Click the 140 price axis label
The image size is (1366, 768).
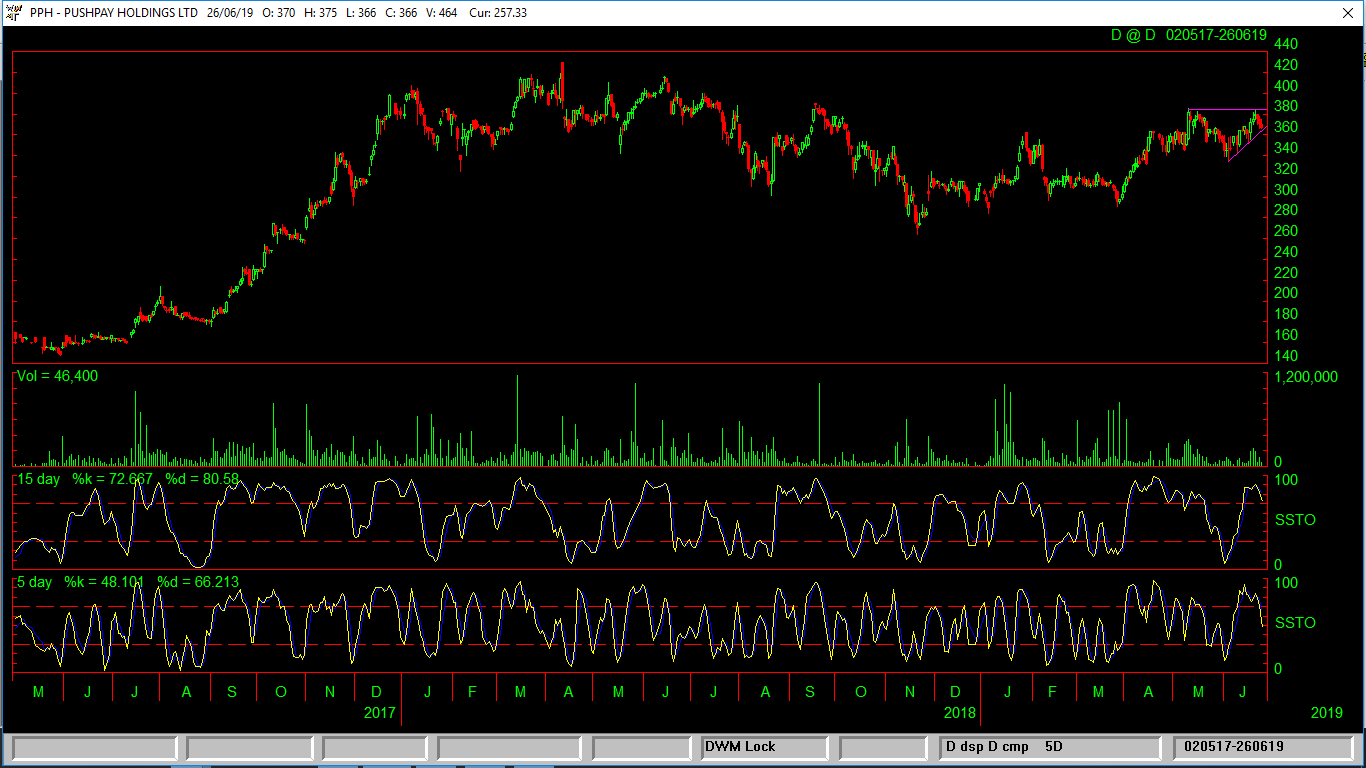pos(1286,356)
